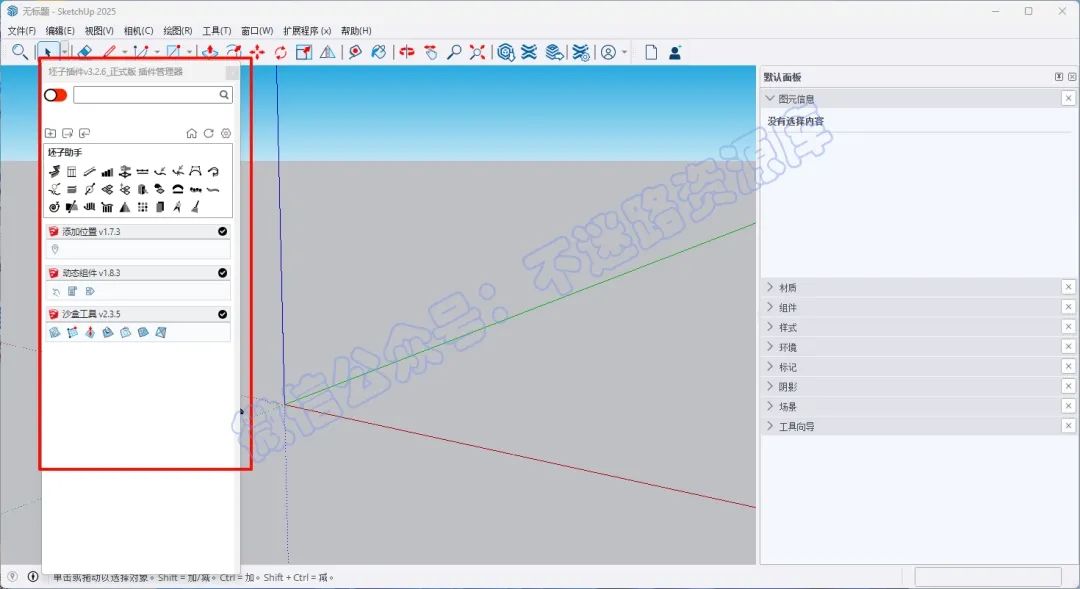The height and width of the screenshot is (589, 1080).
Task: Choose the Zoom magnifier in the camera tools
Action: point(454,52)
